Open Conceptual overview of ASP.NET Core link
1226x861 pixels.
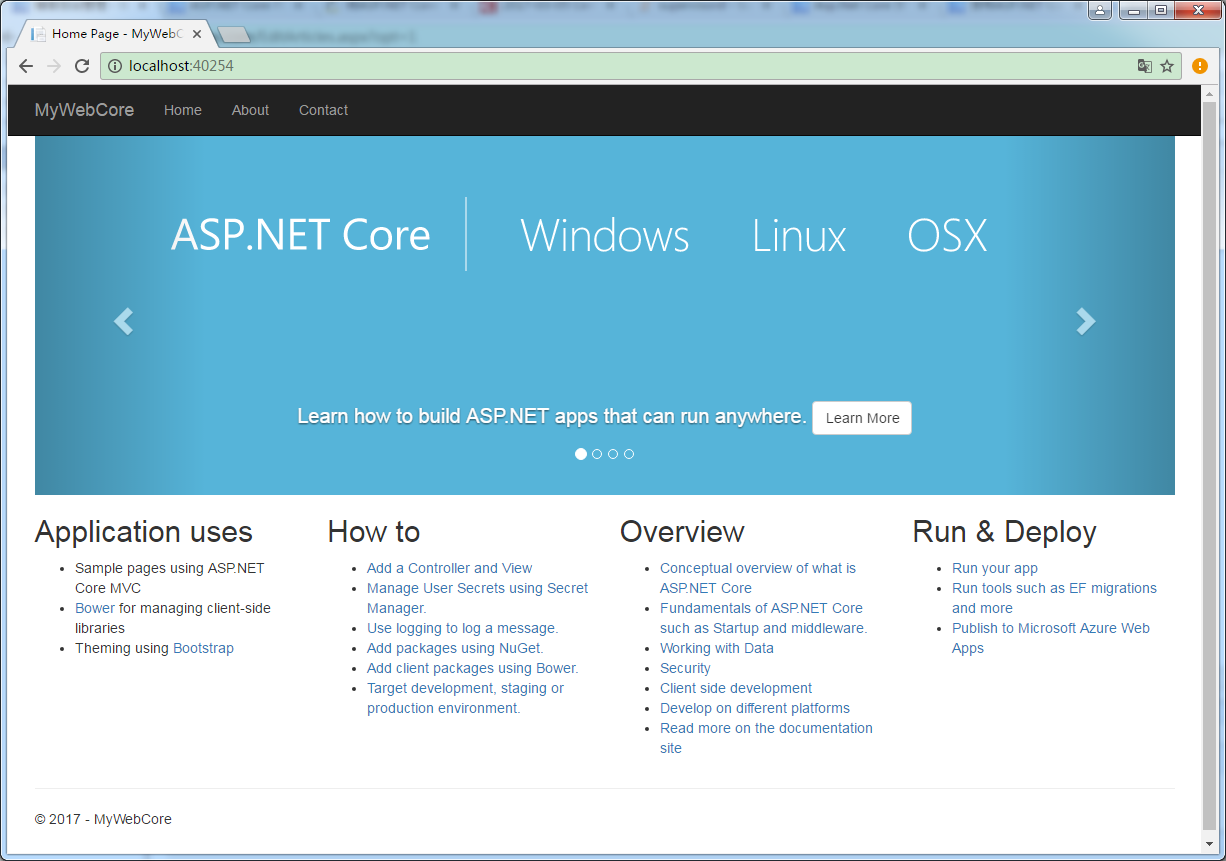point(758,578)
